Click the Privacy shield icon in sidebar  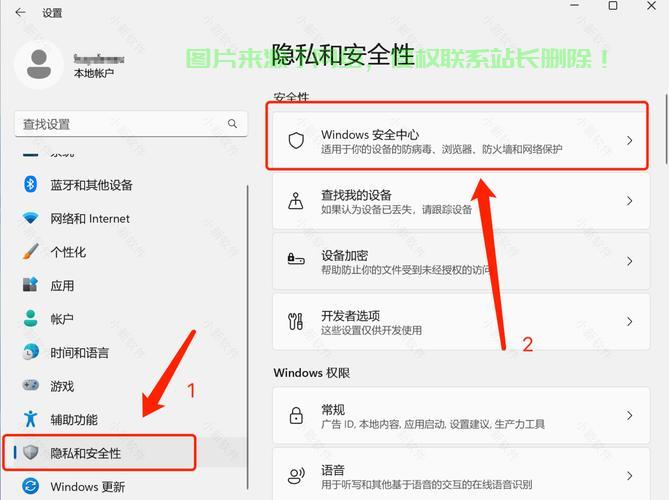coord(30,453)
